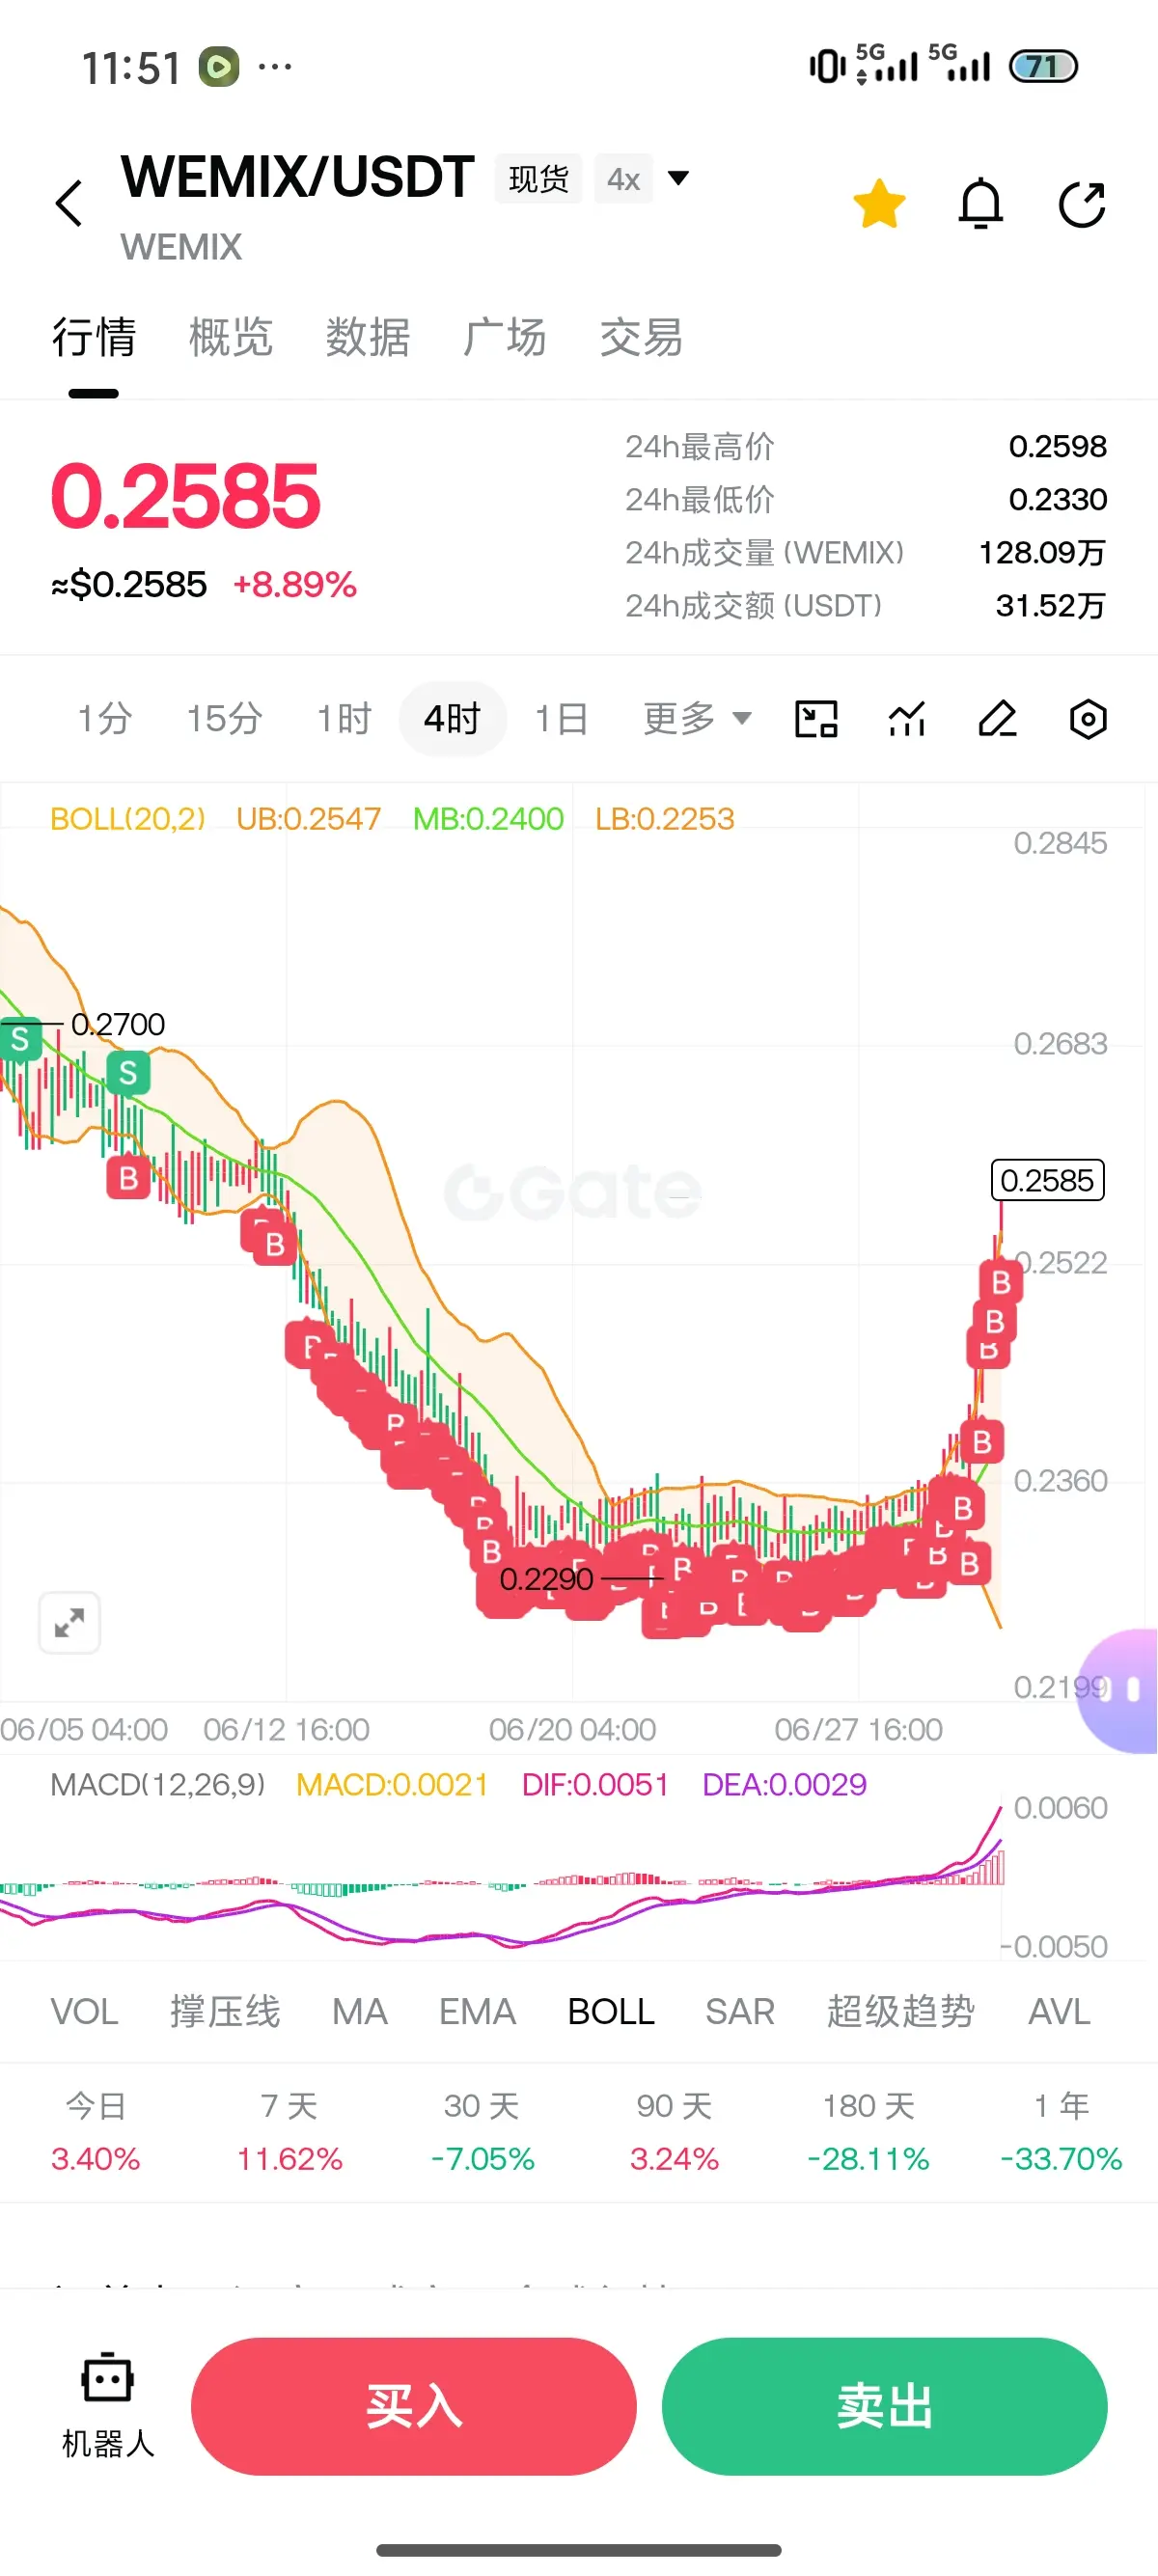Open drawing tools pencil icon
This screenshot has width=1158, height=2576.
[997, 718]
